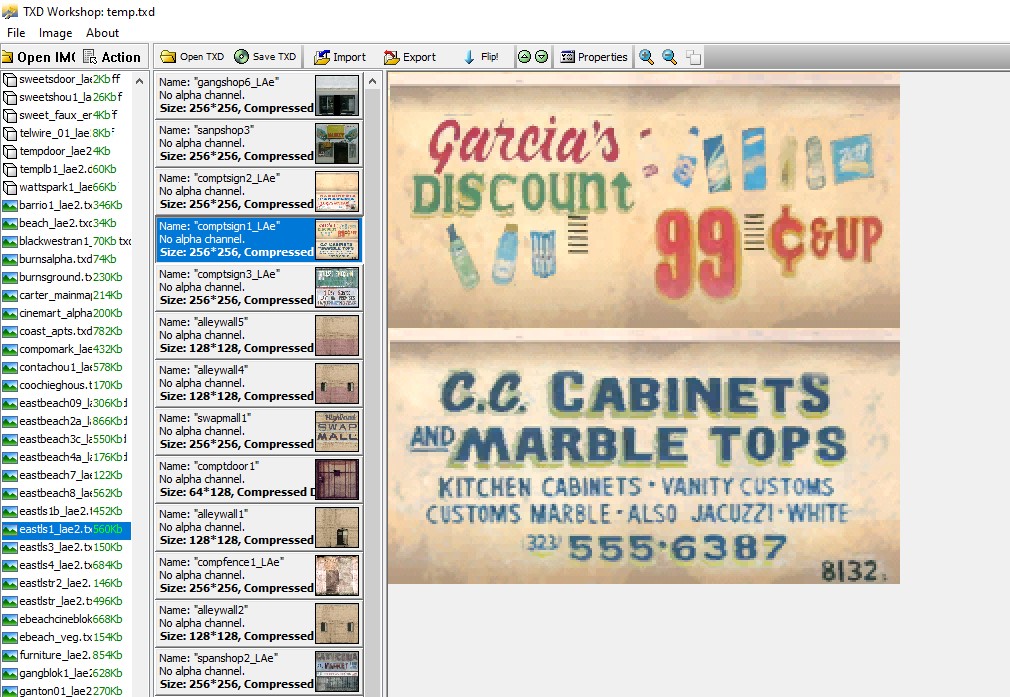The image size is (1010, 697).
Task: Select the sanpshop3 texture
Action: (258, 143)
